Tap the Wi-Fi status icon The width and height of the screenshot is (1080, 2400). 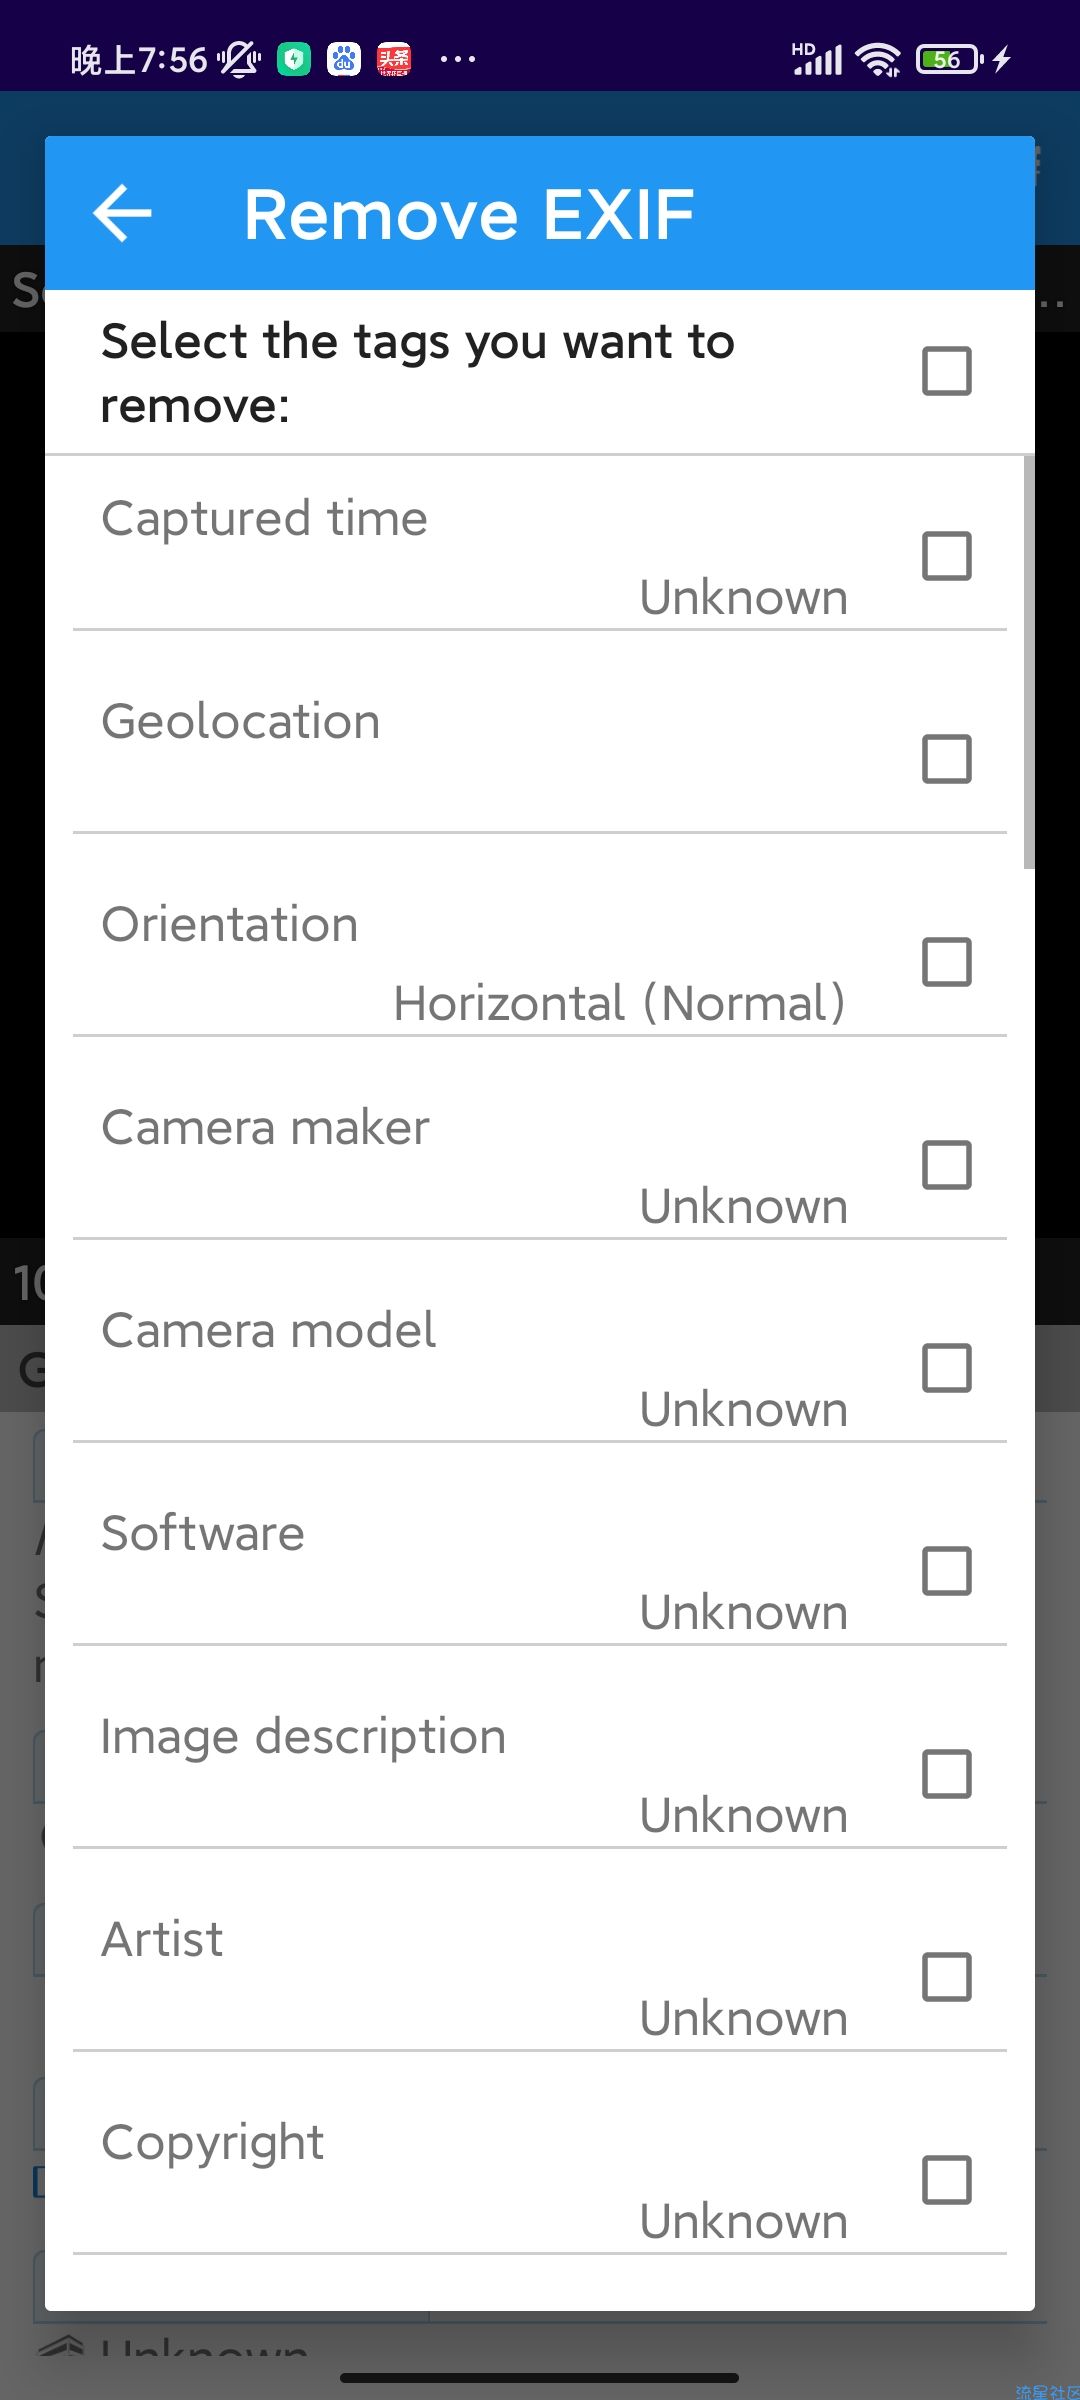pos(879,59)
